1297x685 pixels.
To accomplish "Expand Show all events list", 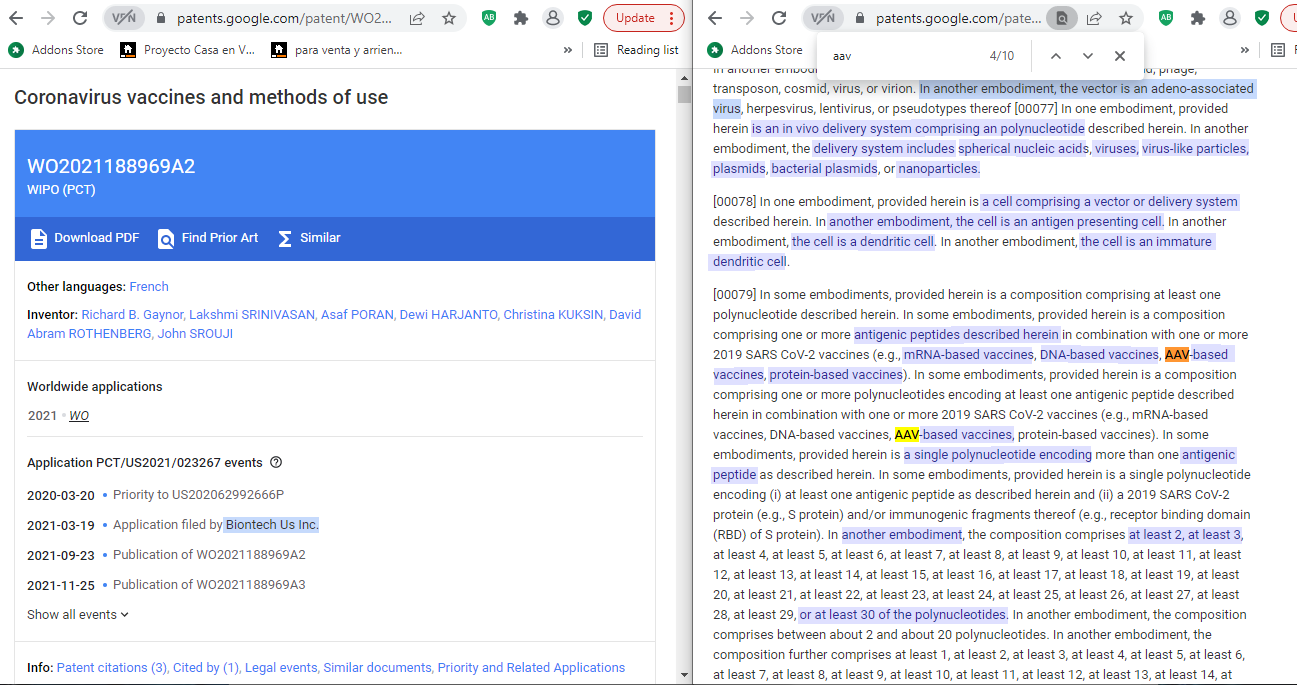I will tap(78, 615).
